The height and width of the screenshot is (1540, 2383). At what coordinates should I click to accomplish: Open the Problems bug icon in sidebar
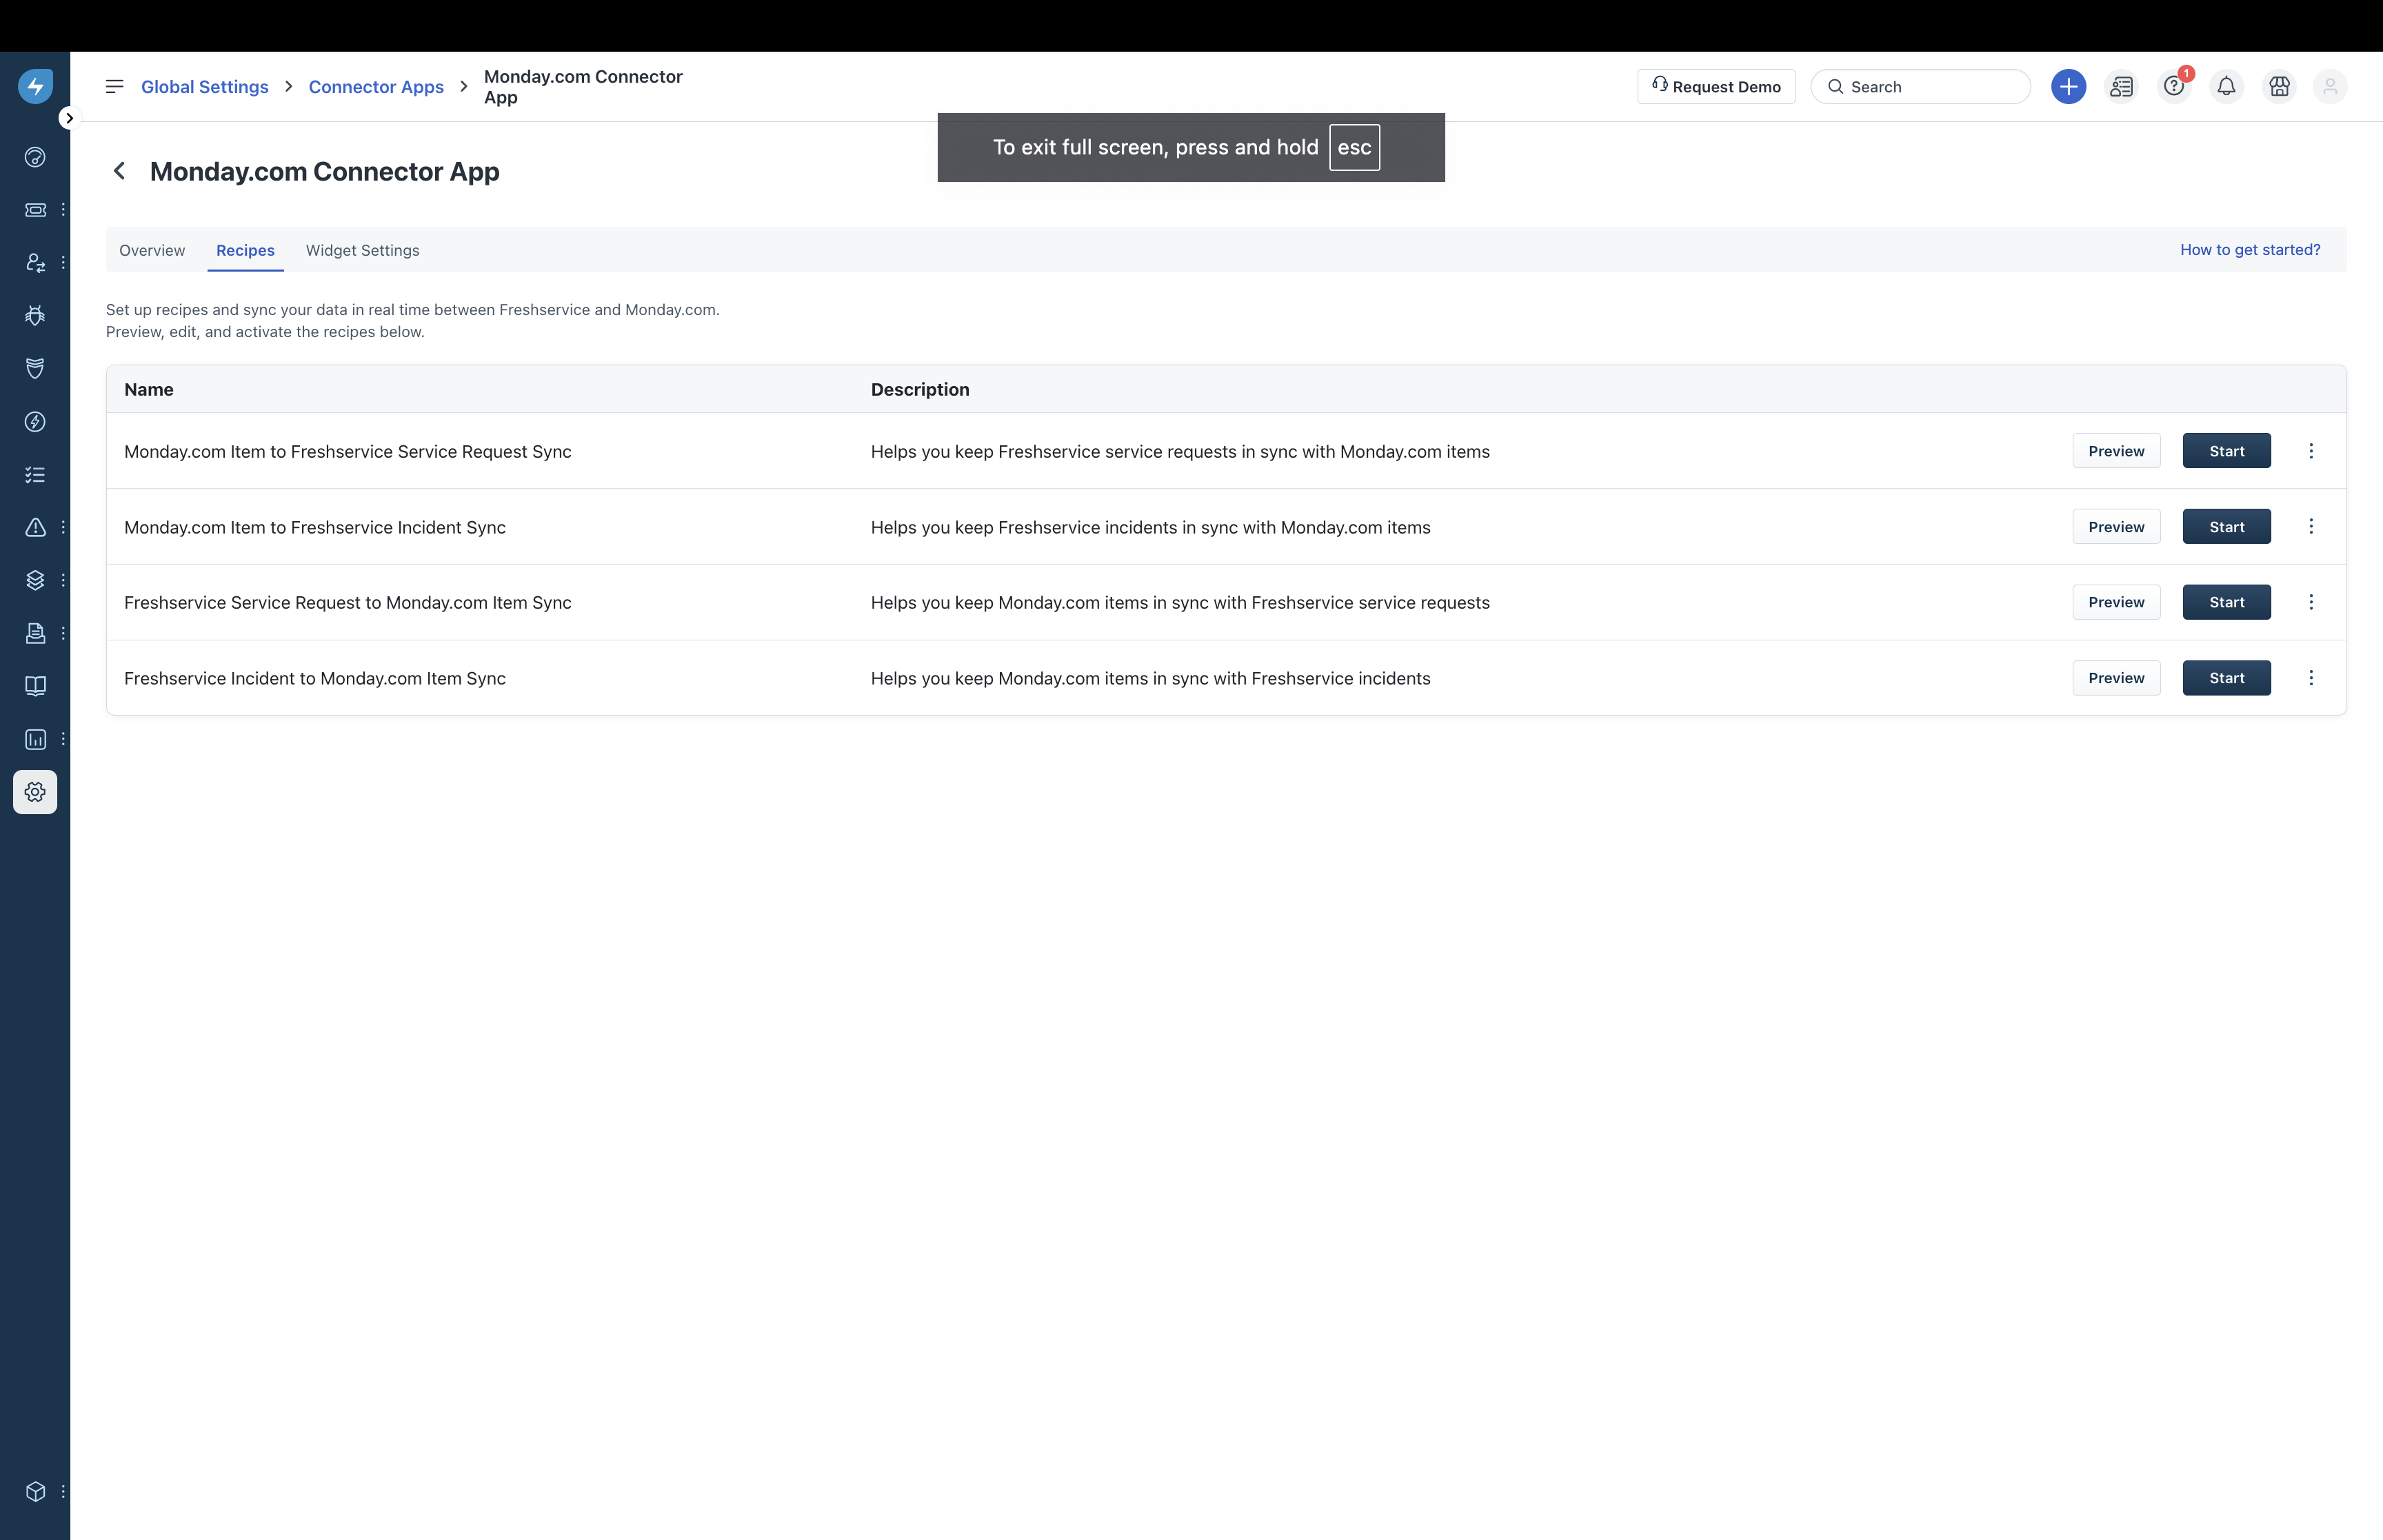[35, 316]
